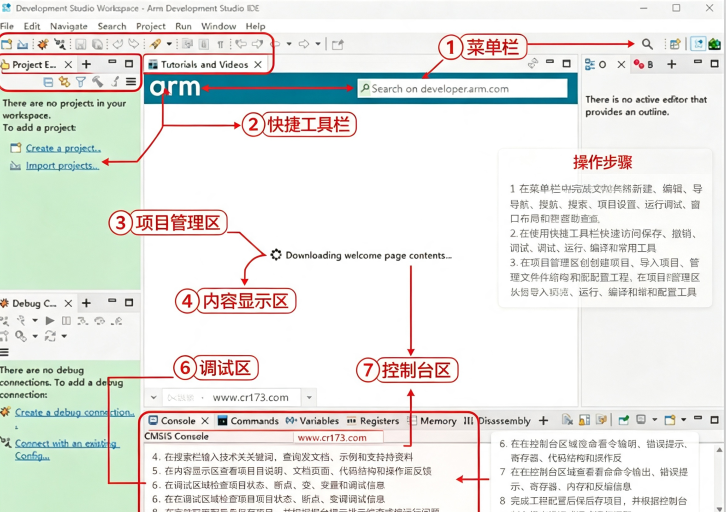This screenshot has width=726, height=512.
Task: Open the Navigate menu
Action: 69,26
